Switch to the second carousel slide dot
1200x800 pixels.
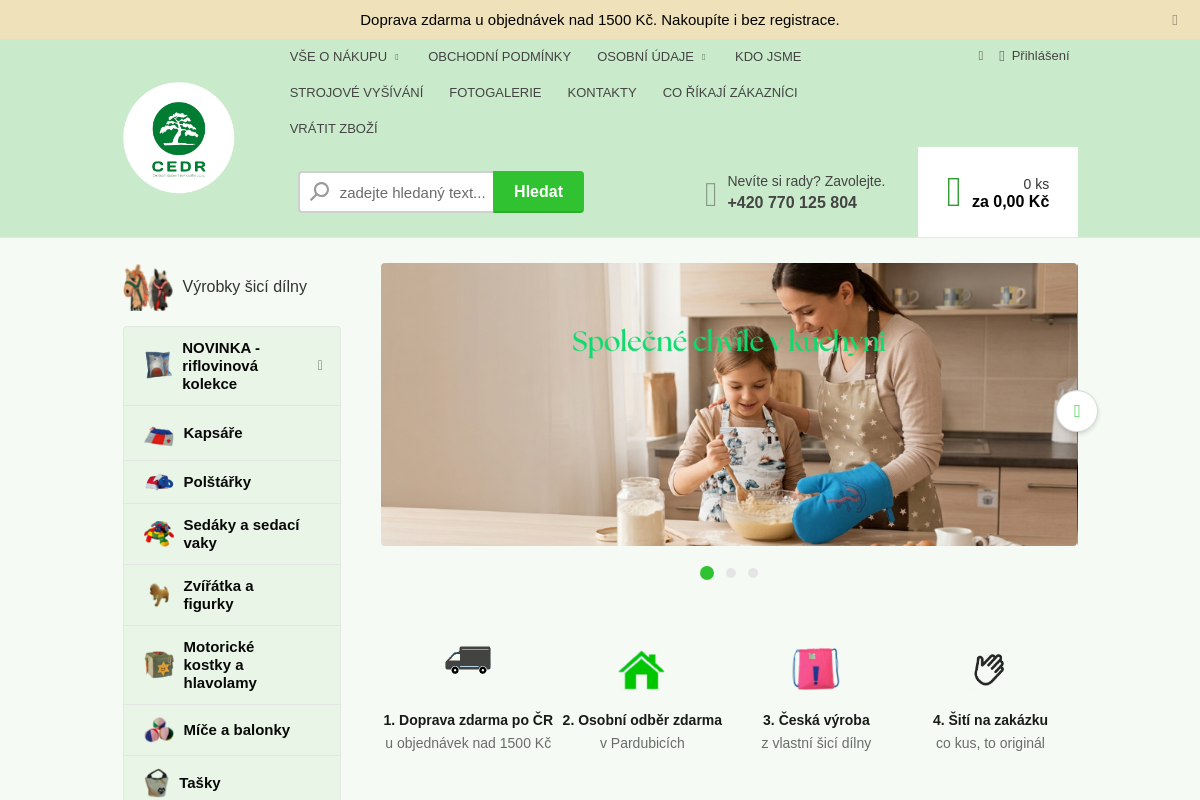coord(731,573)
